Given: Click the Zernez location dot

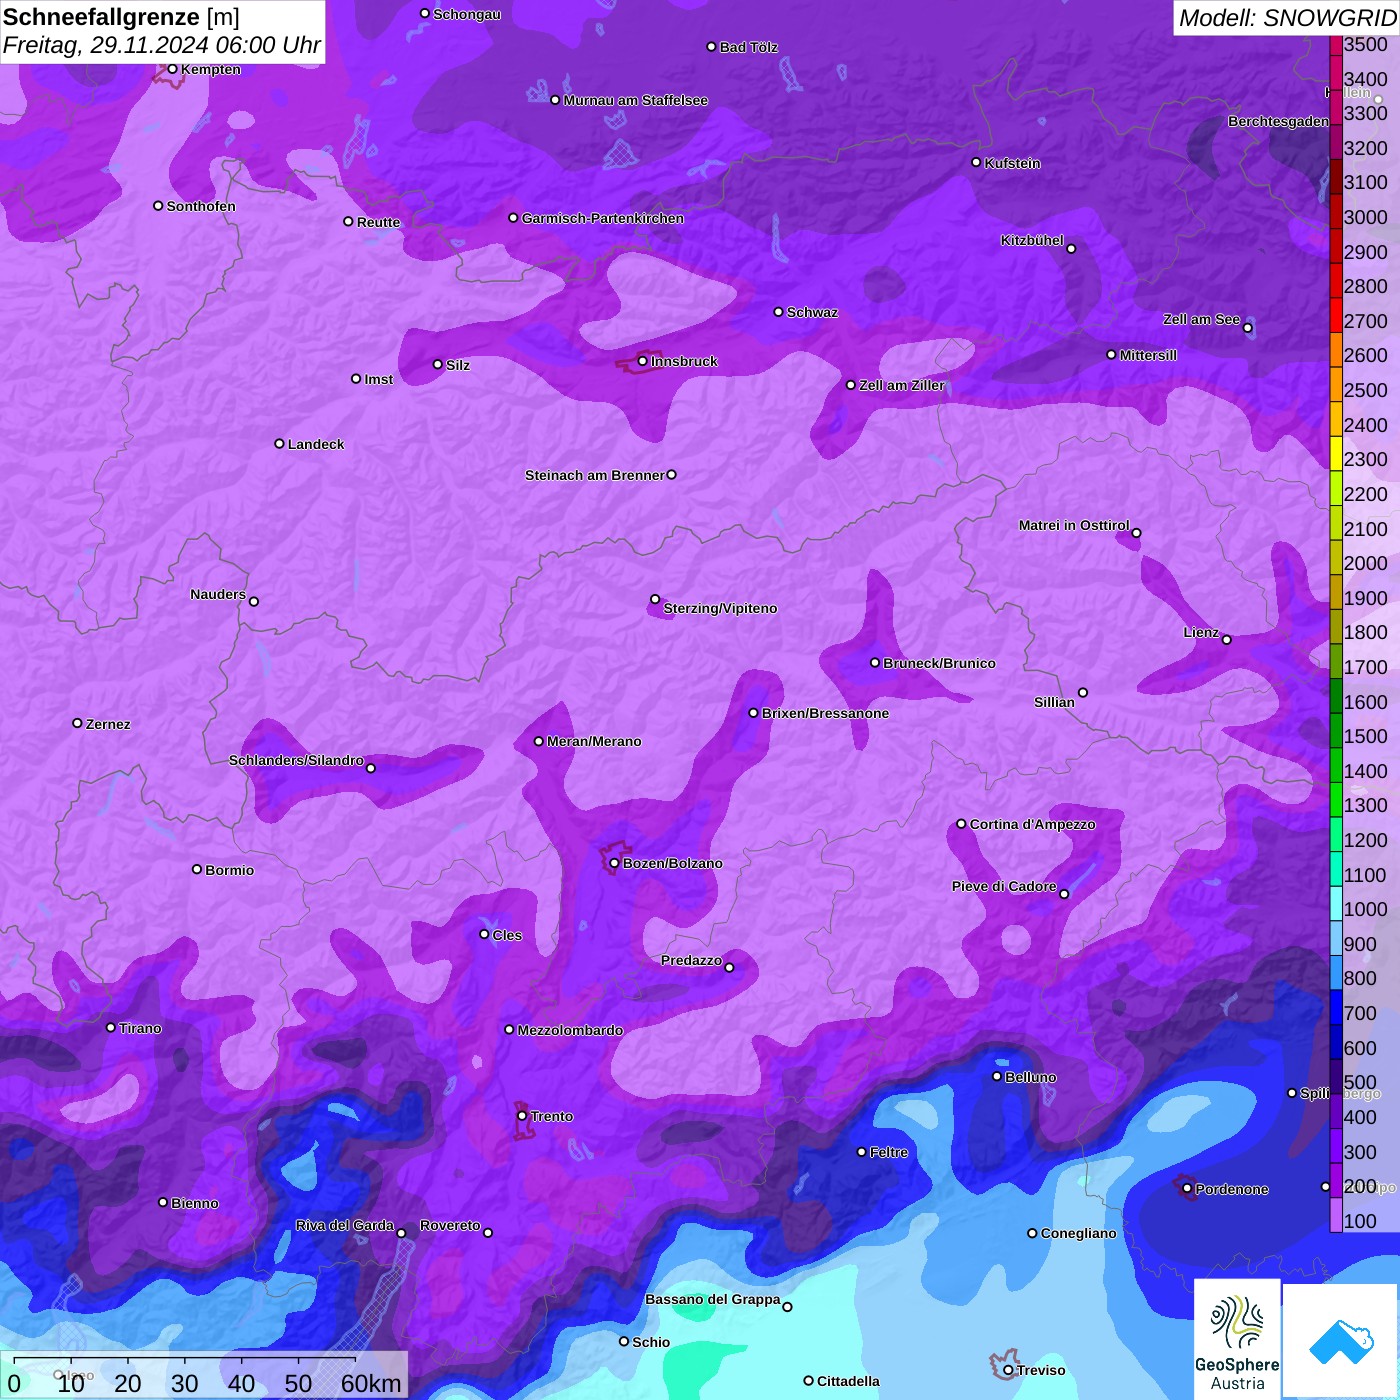Looking at the screenshot, I should point(78,723).
